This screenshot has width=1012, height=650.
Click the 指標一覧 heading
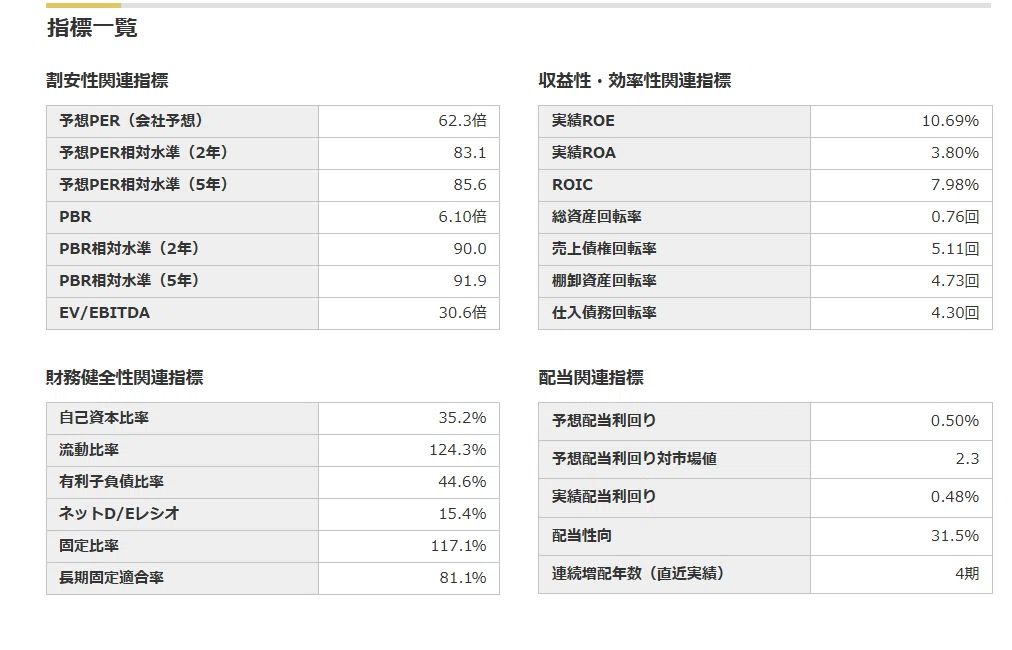pyautogui.click(x=92, y=28)
